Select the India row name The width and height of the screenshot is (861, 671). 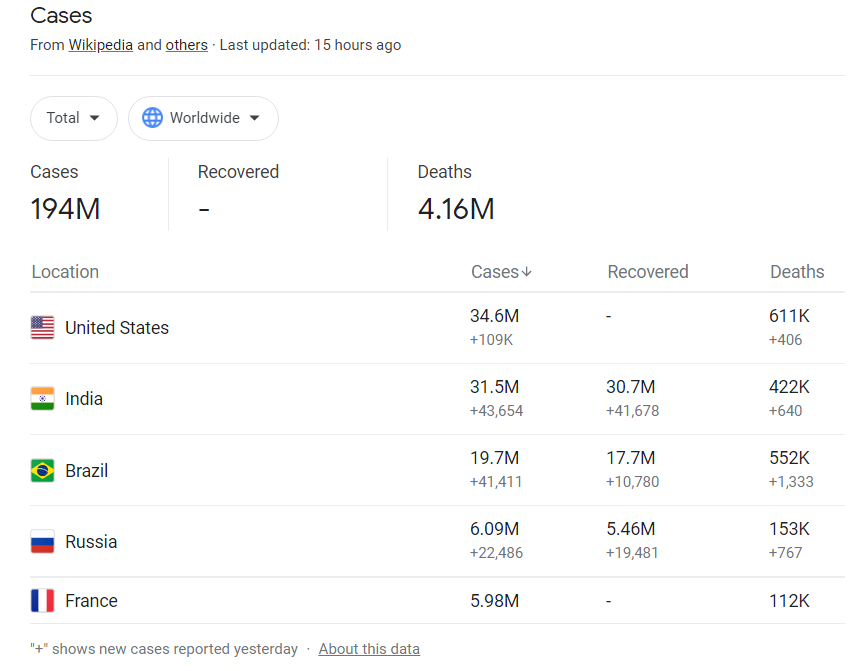84,399
